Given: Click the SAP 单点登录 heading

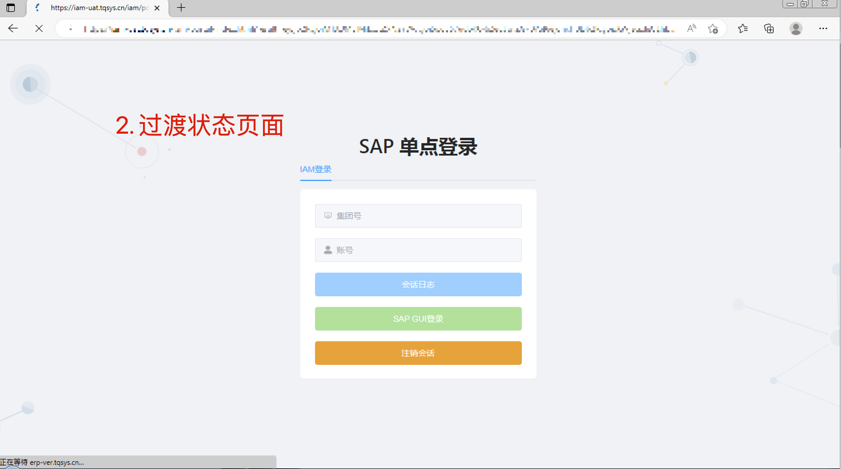Looking at the screenshot, I should coord(418,146).
